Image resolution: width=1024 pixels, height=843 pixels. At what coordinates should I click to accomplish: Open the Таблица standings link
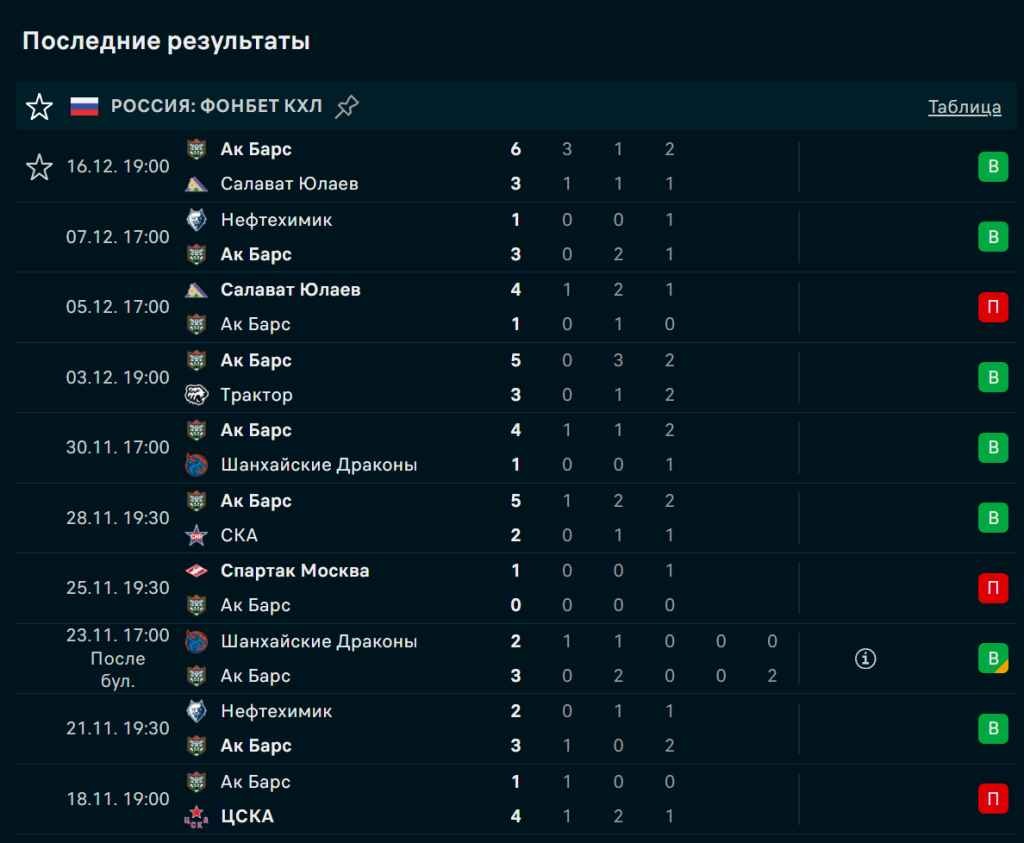pyautogui.click(x=964, y=107)
